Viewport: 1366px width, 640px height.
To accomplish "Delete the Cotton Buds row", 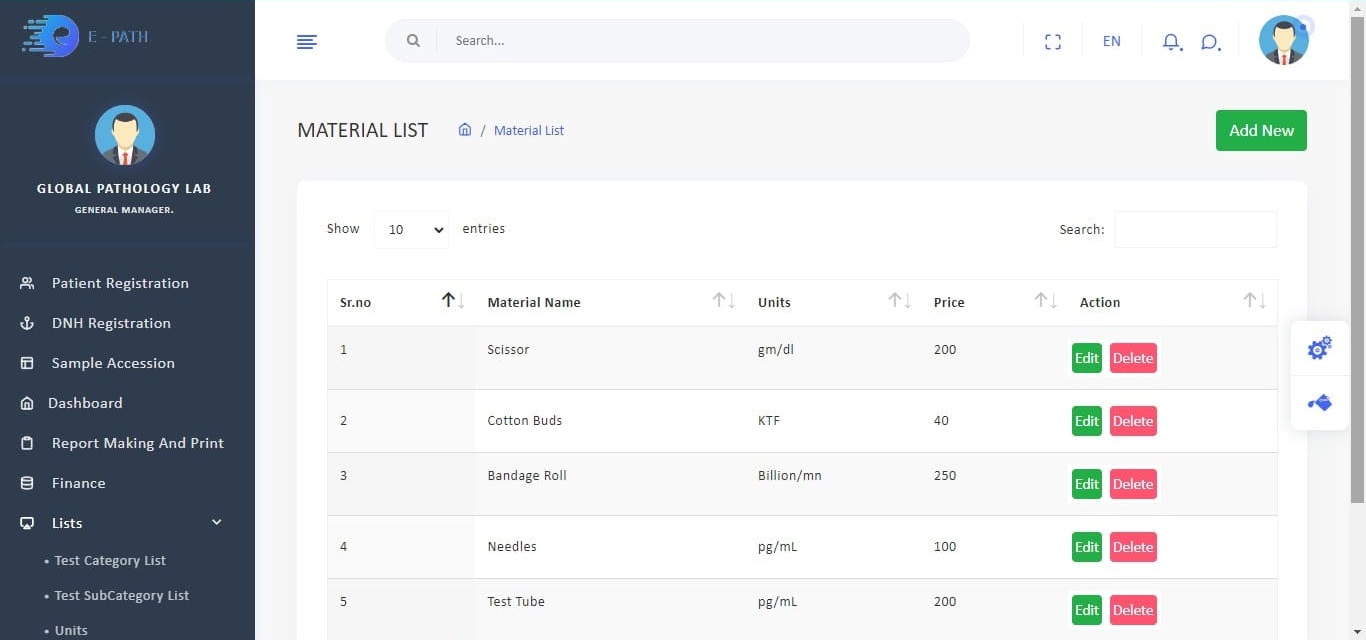I will coord(1132,421).
